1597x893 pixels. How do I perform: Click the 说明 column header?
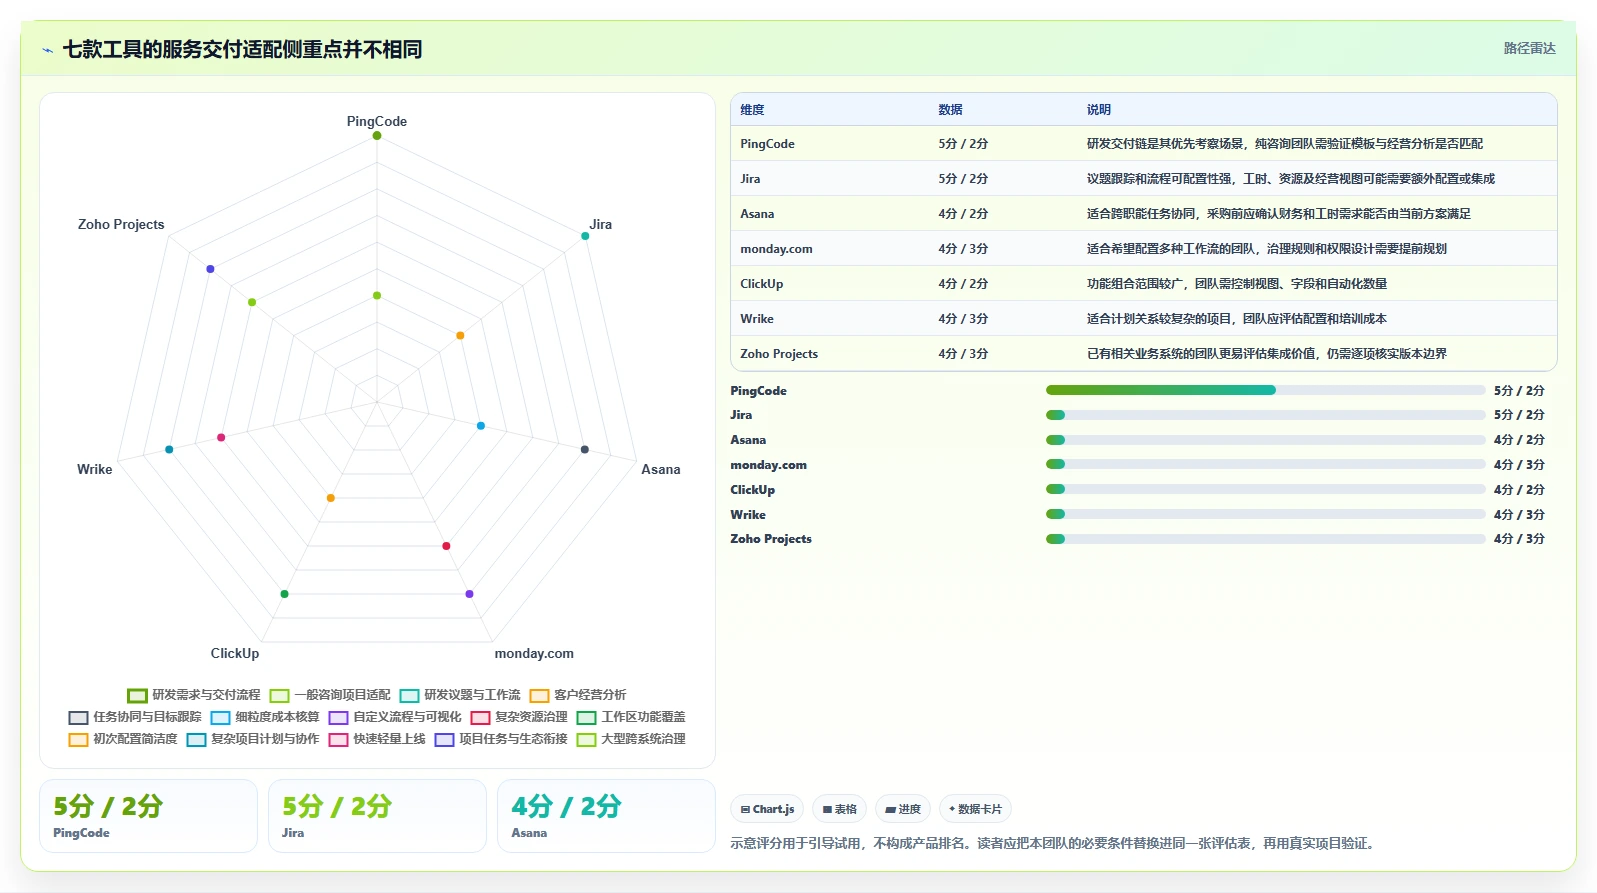click(x=1099, y=110)
